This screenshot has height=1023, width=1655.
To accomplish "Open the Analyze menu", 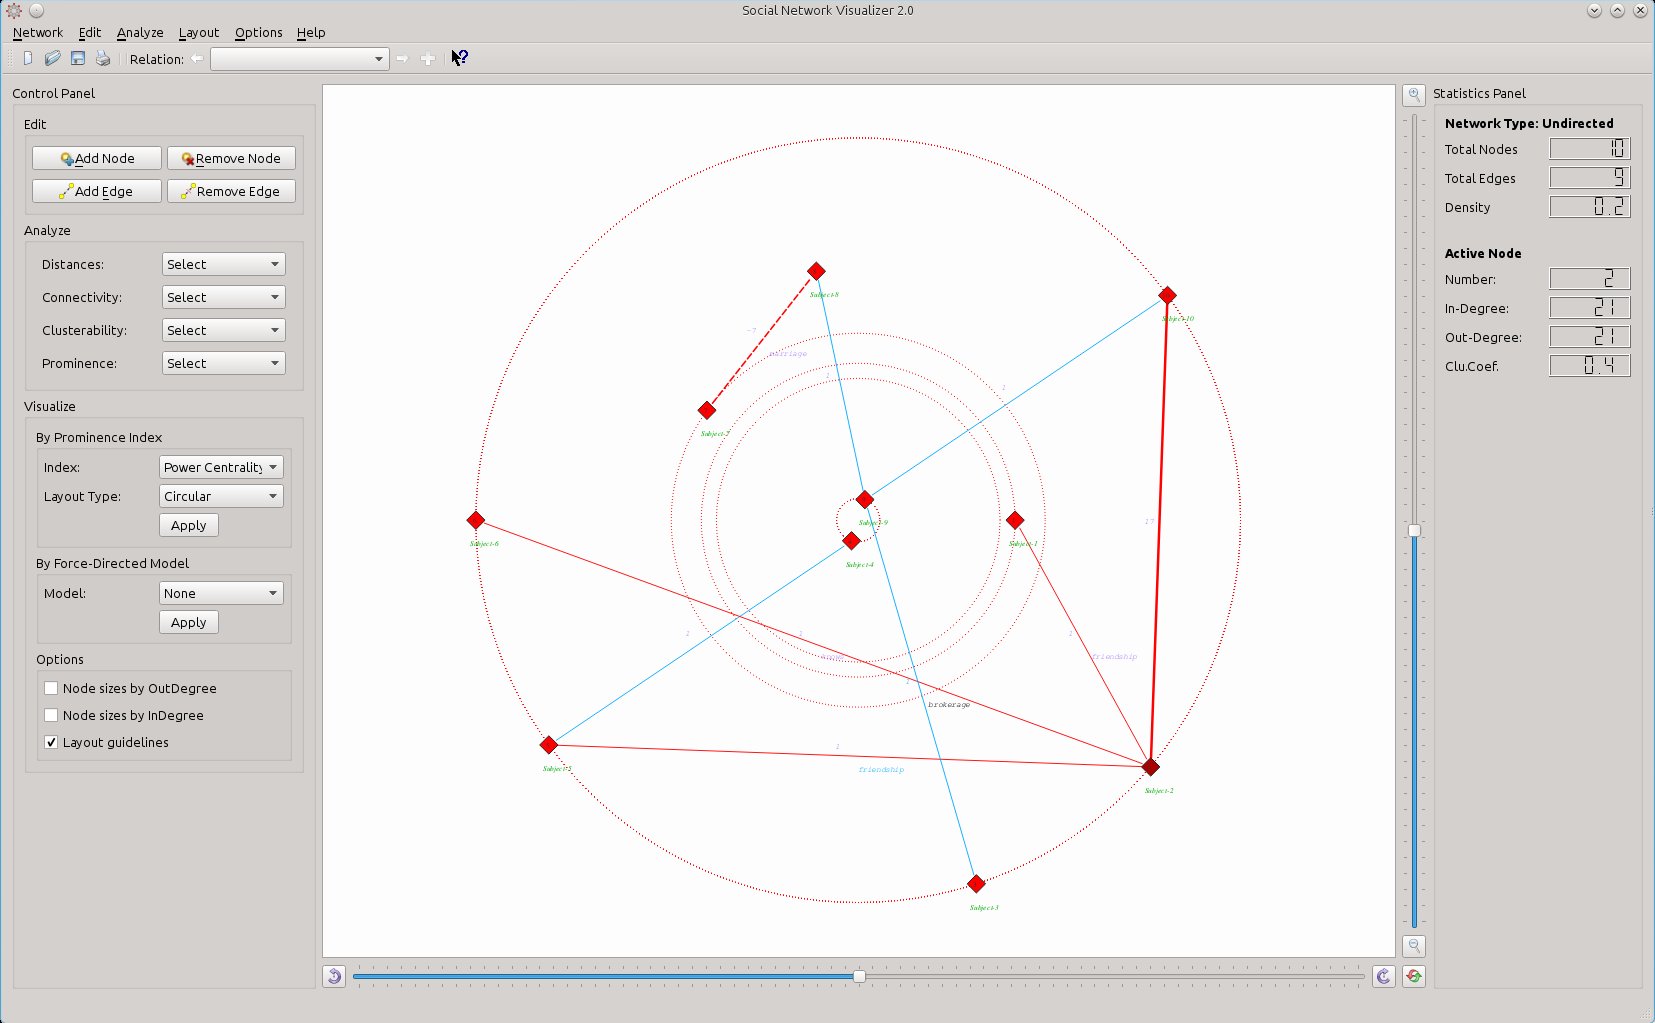I will coord(140,32).
